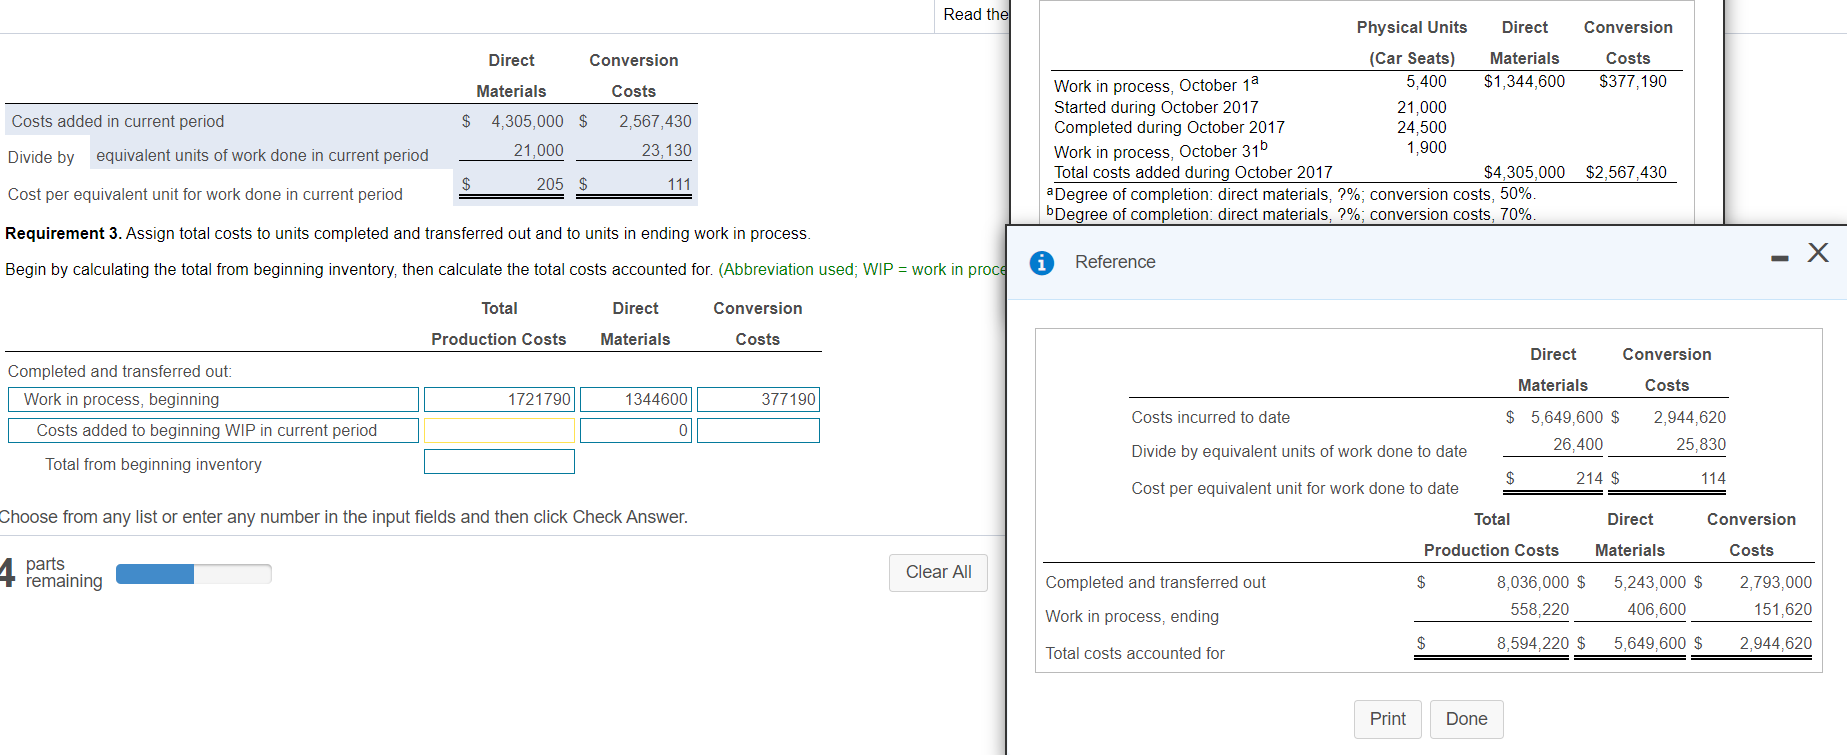Click the 4,305,000 costs added value

(x=527, y=121)
